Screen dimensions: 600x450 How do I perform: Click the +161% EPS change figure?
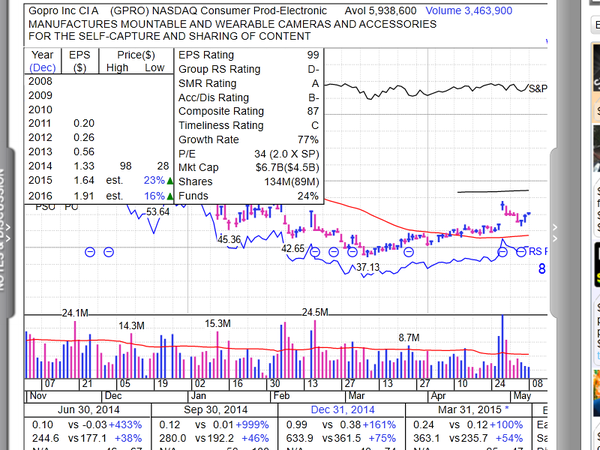point(379,425)
